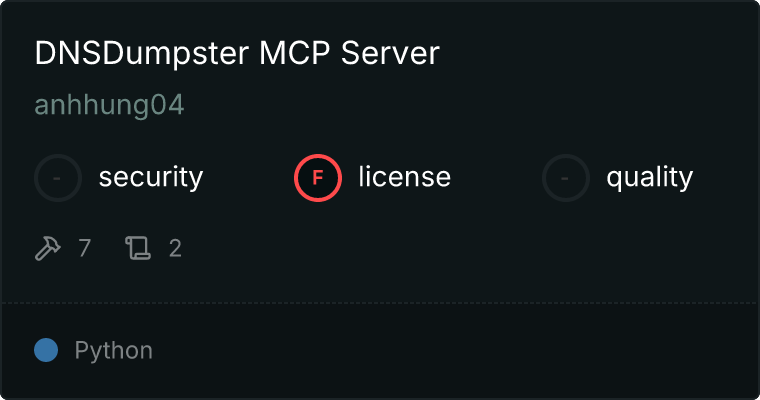Screen dimensions: 760x400
Task: Click the security label text
Action: [151, 177]
